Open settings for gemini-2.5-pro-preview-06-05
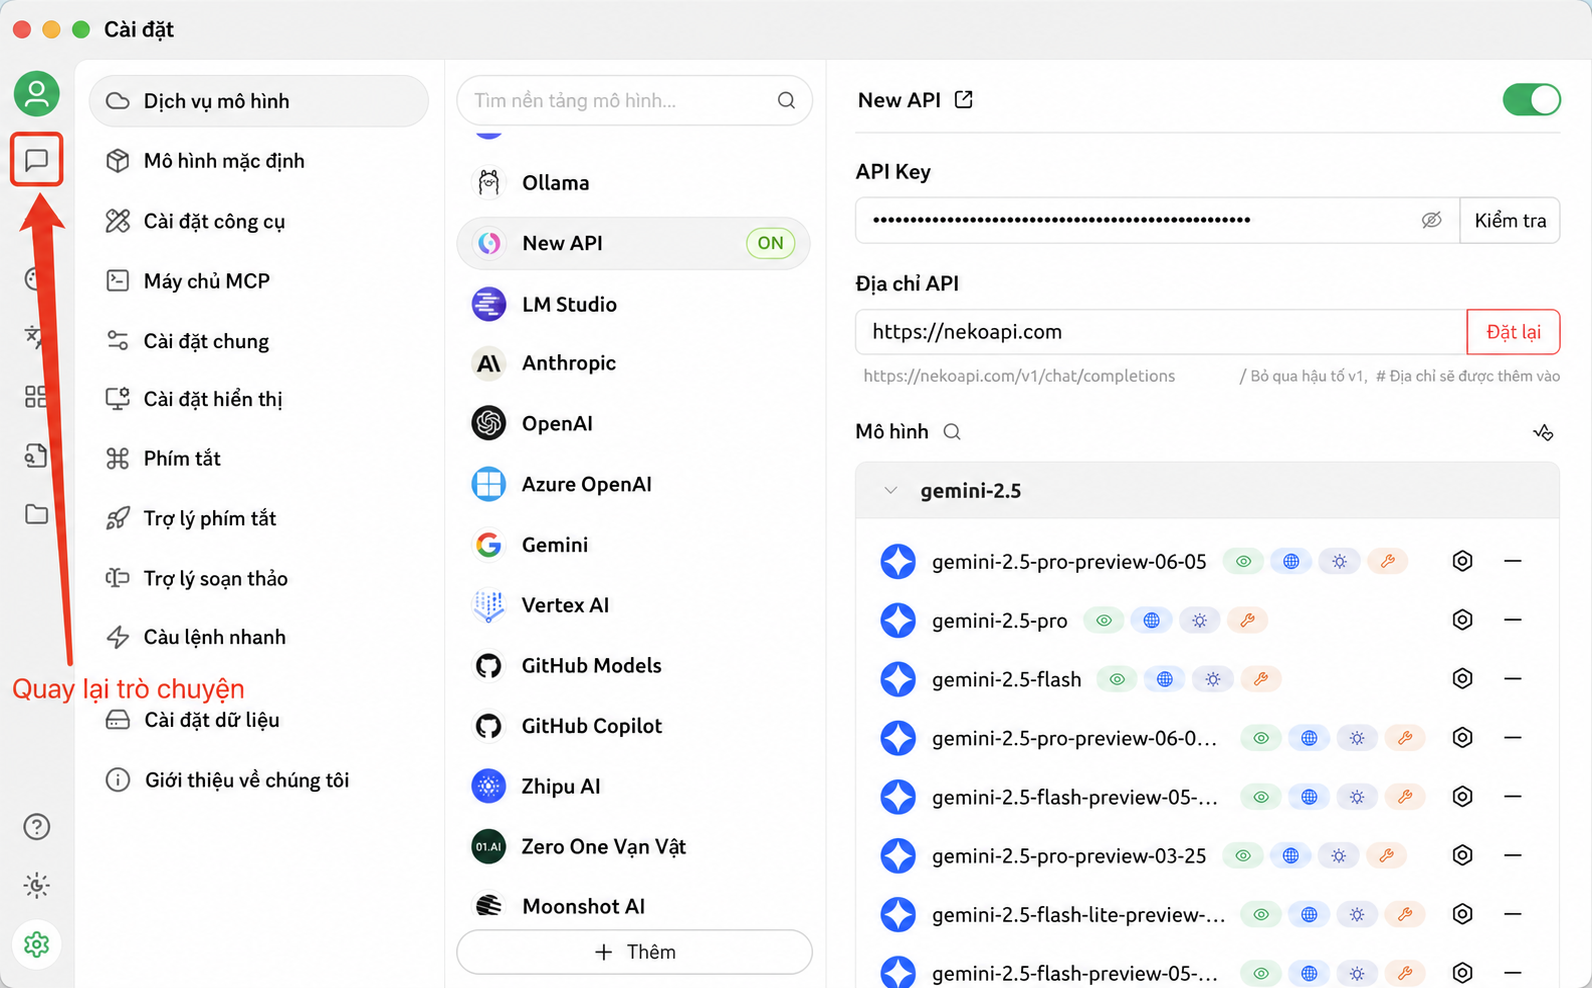Image resolution: width=1592 pixels, height=988 pixels. tap(1462, 561)
